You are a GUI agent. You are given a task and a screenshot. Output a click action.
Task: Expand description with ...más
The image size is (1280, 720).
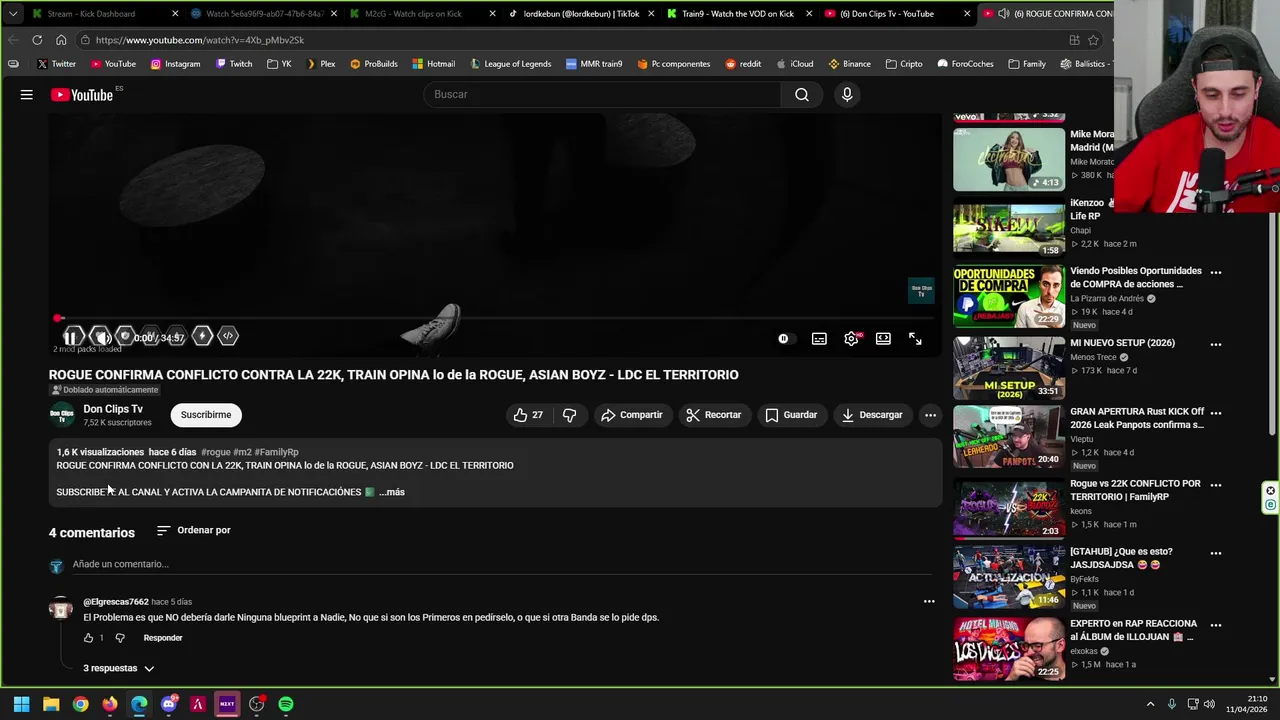[x=392, y=492]
